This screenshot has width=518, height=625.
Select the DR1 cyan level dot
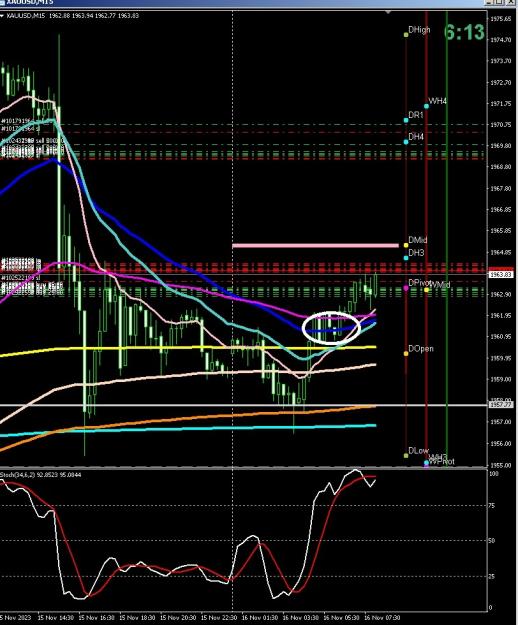click(x=406, y=120)
